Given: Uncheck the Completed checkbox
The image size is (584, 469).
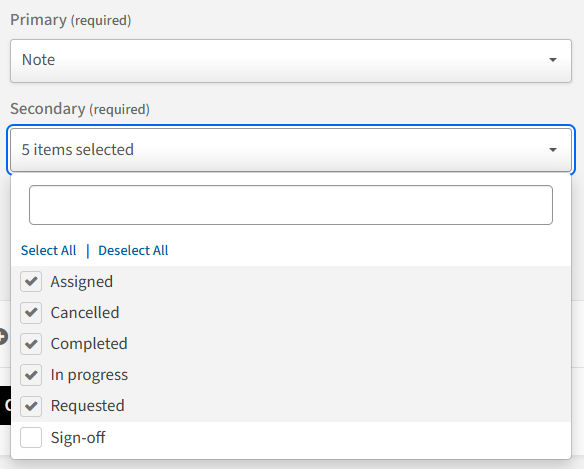Looking at the screenshot, I should [31, 343].
